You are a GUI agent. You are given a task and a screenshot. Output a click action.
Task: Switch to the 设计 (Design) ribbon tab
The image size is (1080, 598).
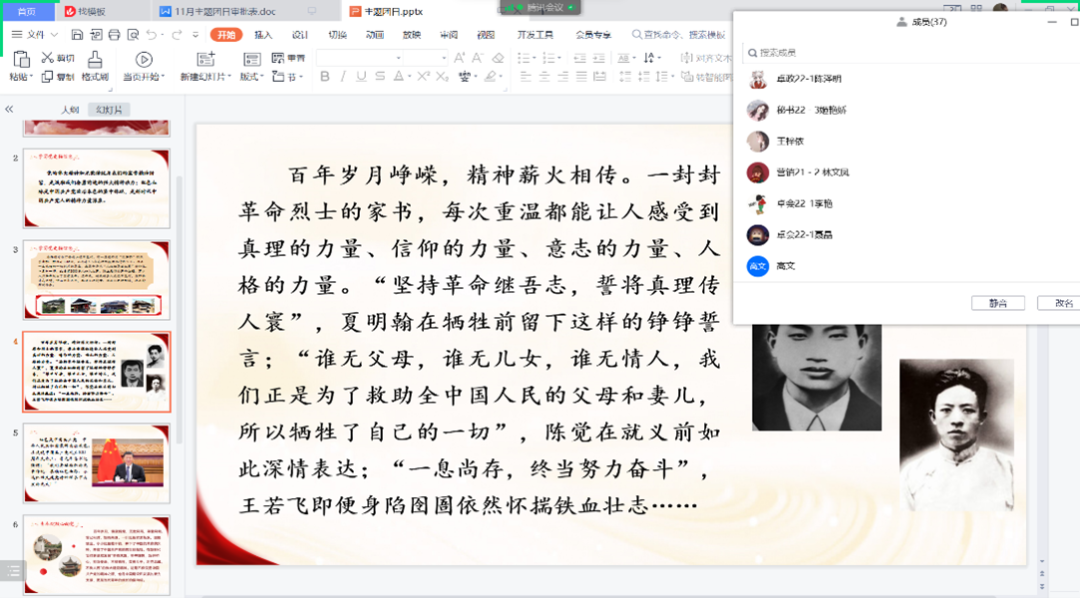(x=300, y=34)
